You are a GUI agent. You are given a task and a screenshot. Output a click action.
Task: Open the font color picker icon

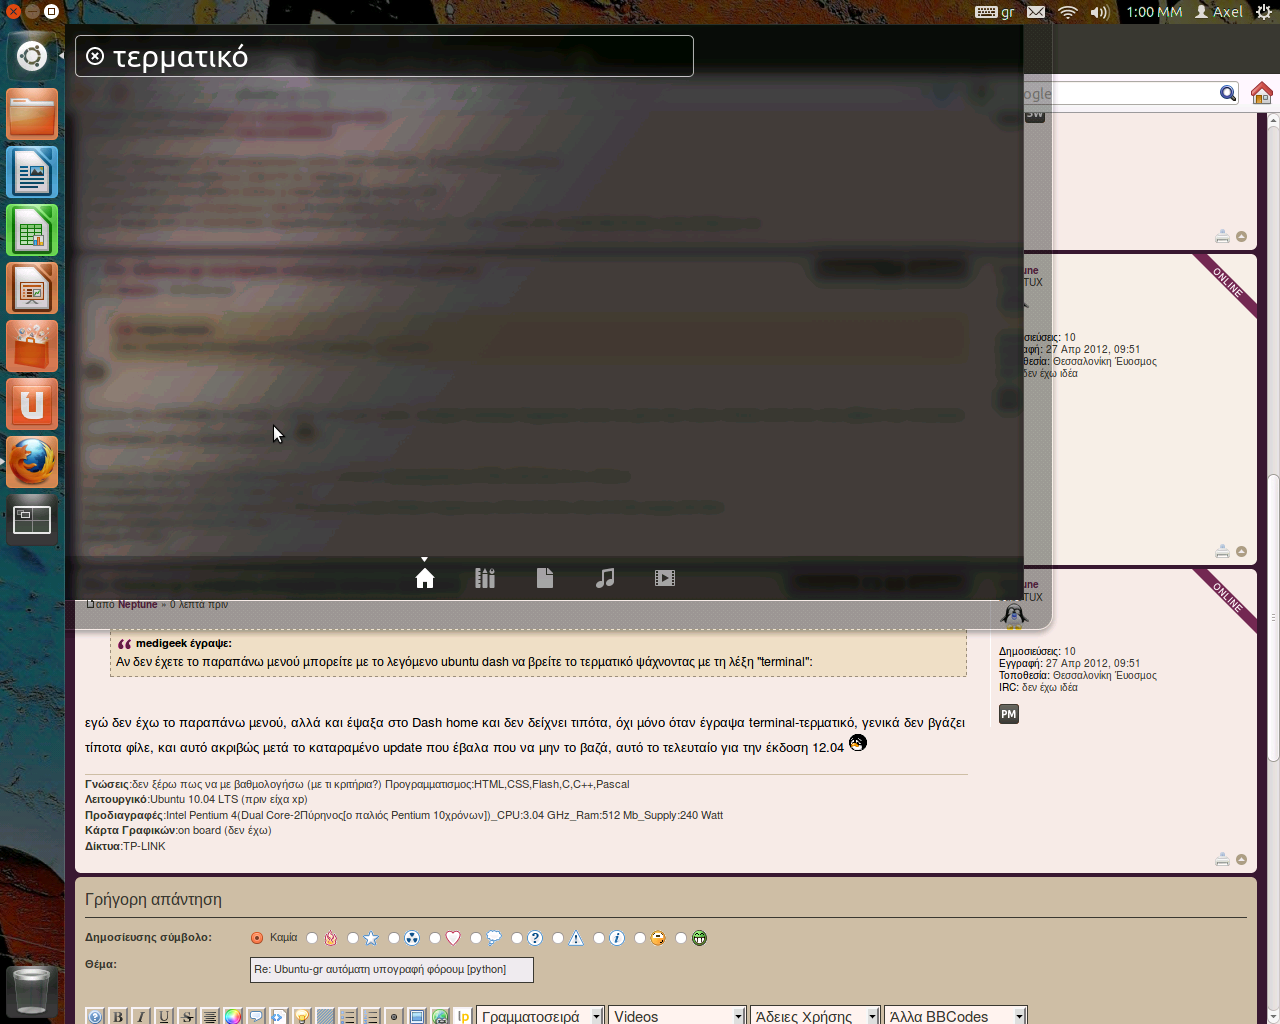pyautogui.click(x=233, y=1016)
